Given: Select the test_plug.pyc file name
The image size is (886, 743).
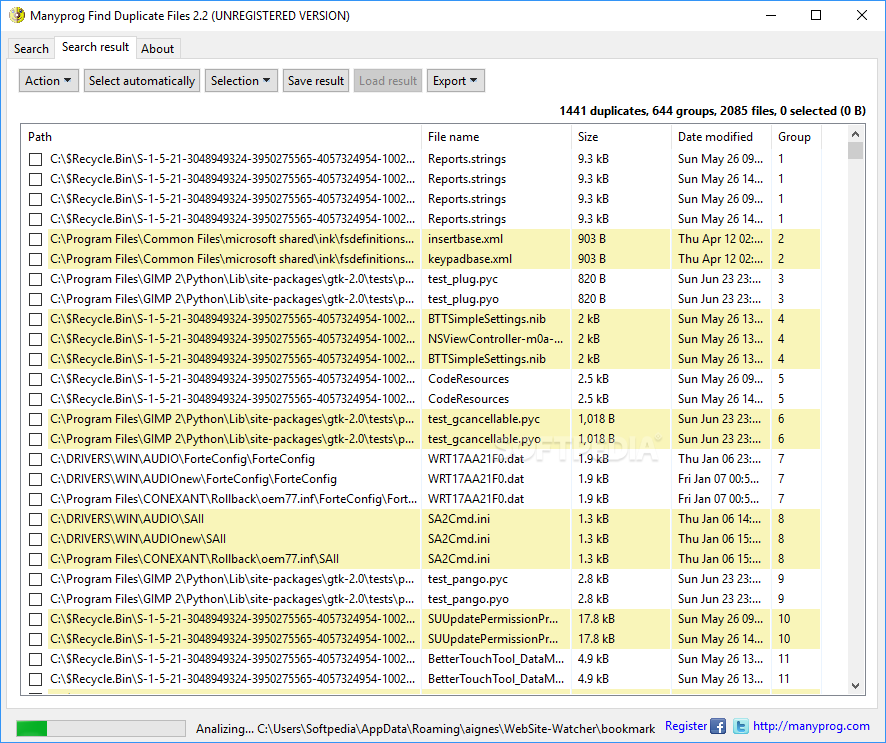Looking at the screenshot, I should pyautogui.click(x=463, y=279).
